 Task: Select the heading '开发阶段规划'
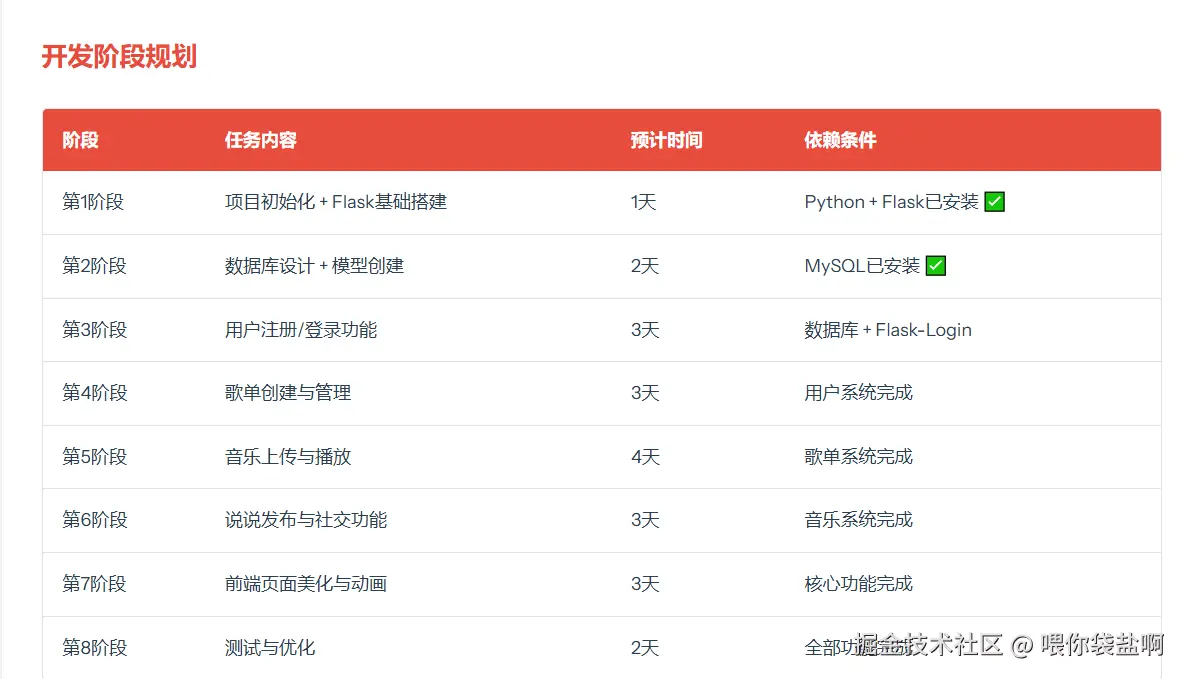pos(119,57)
